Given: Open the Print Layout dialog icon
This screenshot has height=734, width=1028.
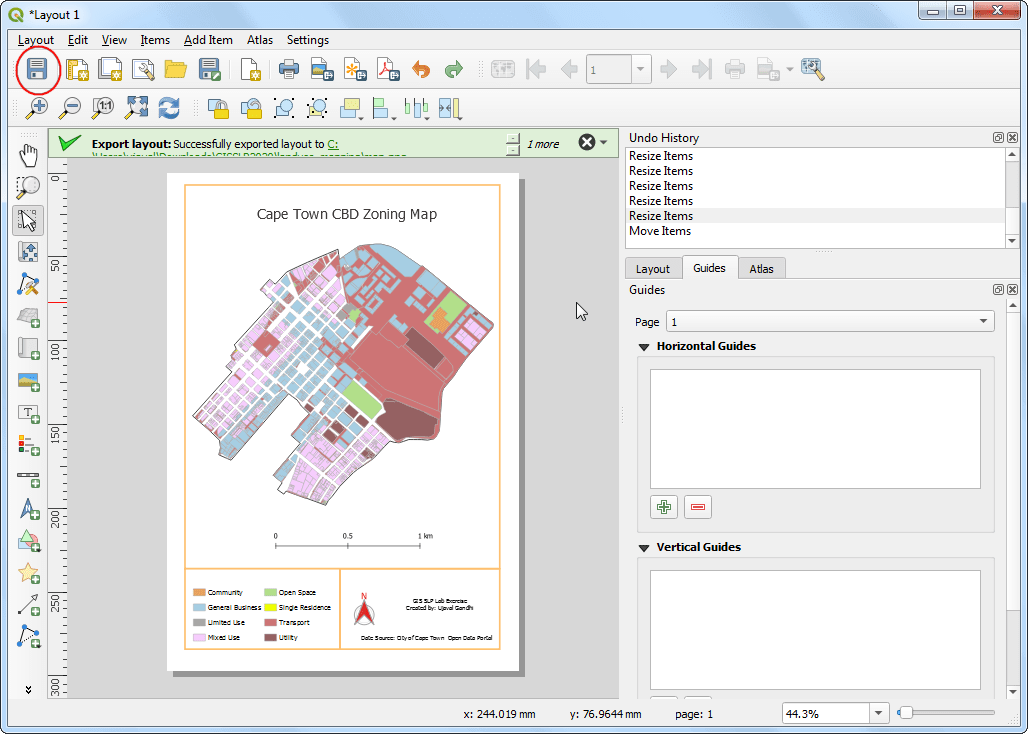Looking at the screenshot, I should [288, 69].
